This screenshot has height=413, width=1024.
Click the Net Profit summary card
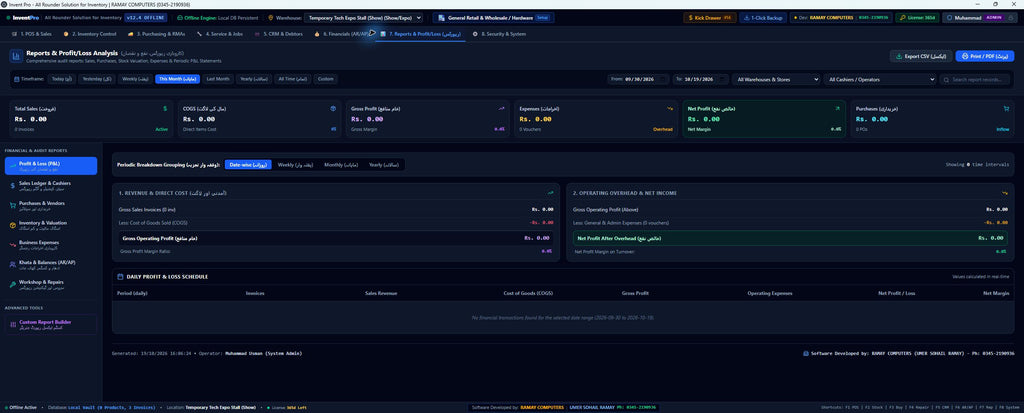coord(764,119)
